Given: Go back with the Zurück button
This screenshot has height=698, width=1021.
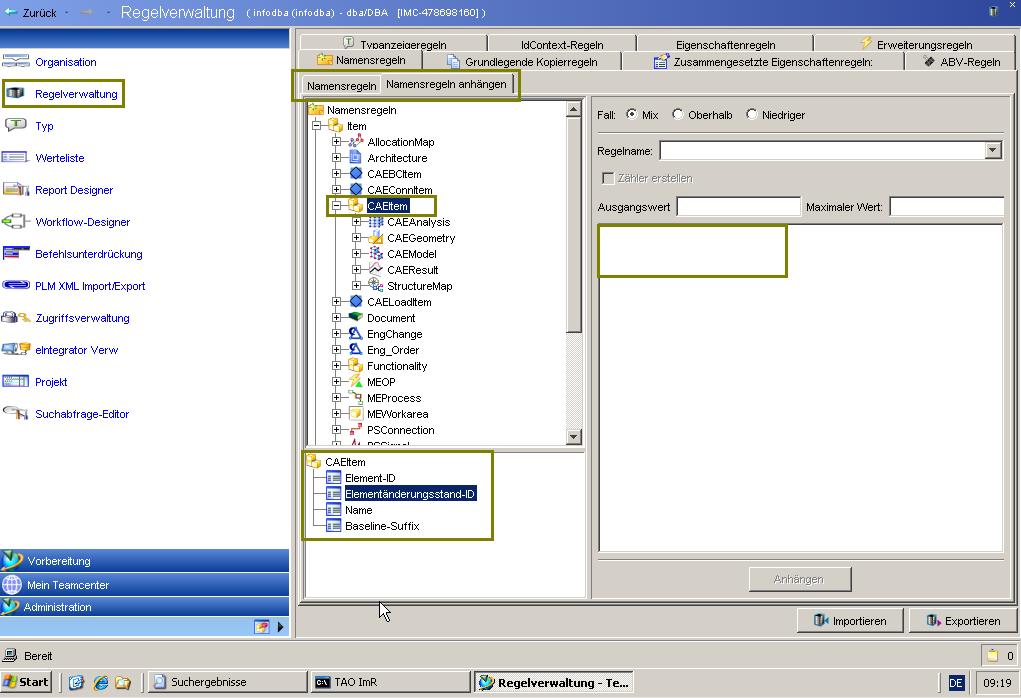Looking at the screenshot, I should [31, 12].
